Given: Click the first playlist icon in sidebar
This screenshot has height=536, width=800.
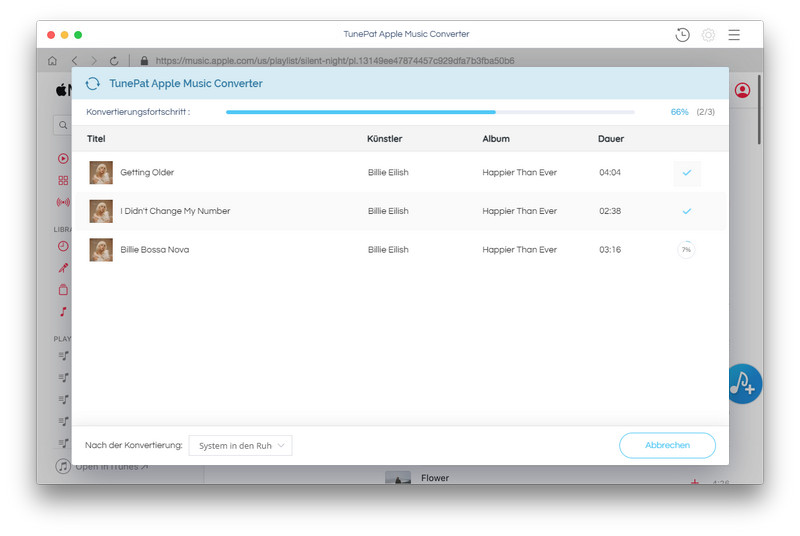Looking at the screenshot, I should tap(63, 355).
